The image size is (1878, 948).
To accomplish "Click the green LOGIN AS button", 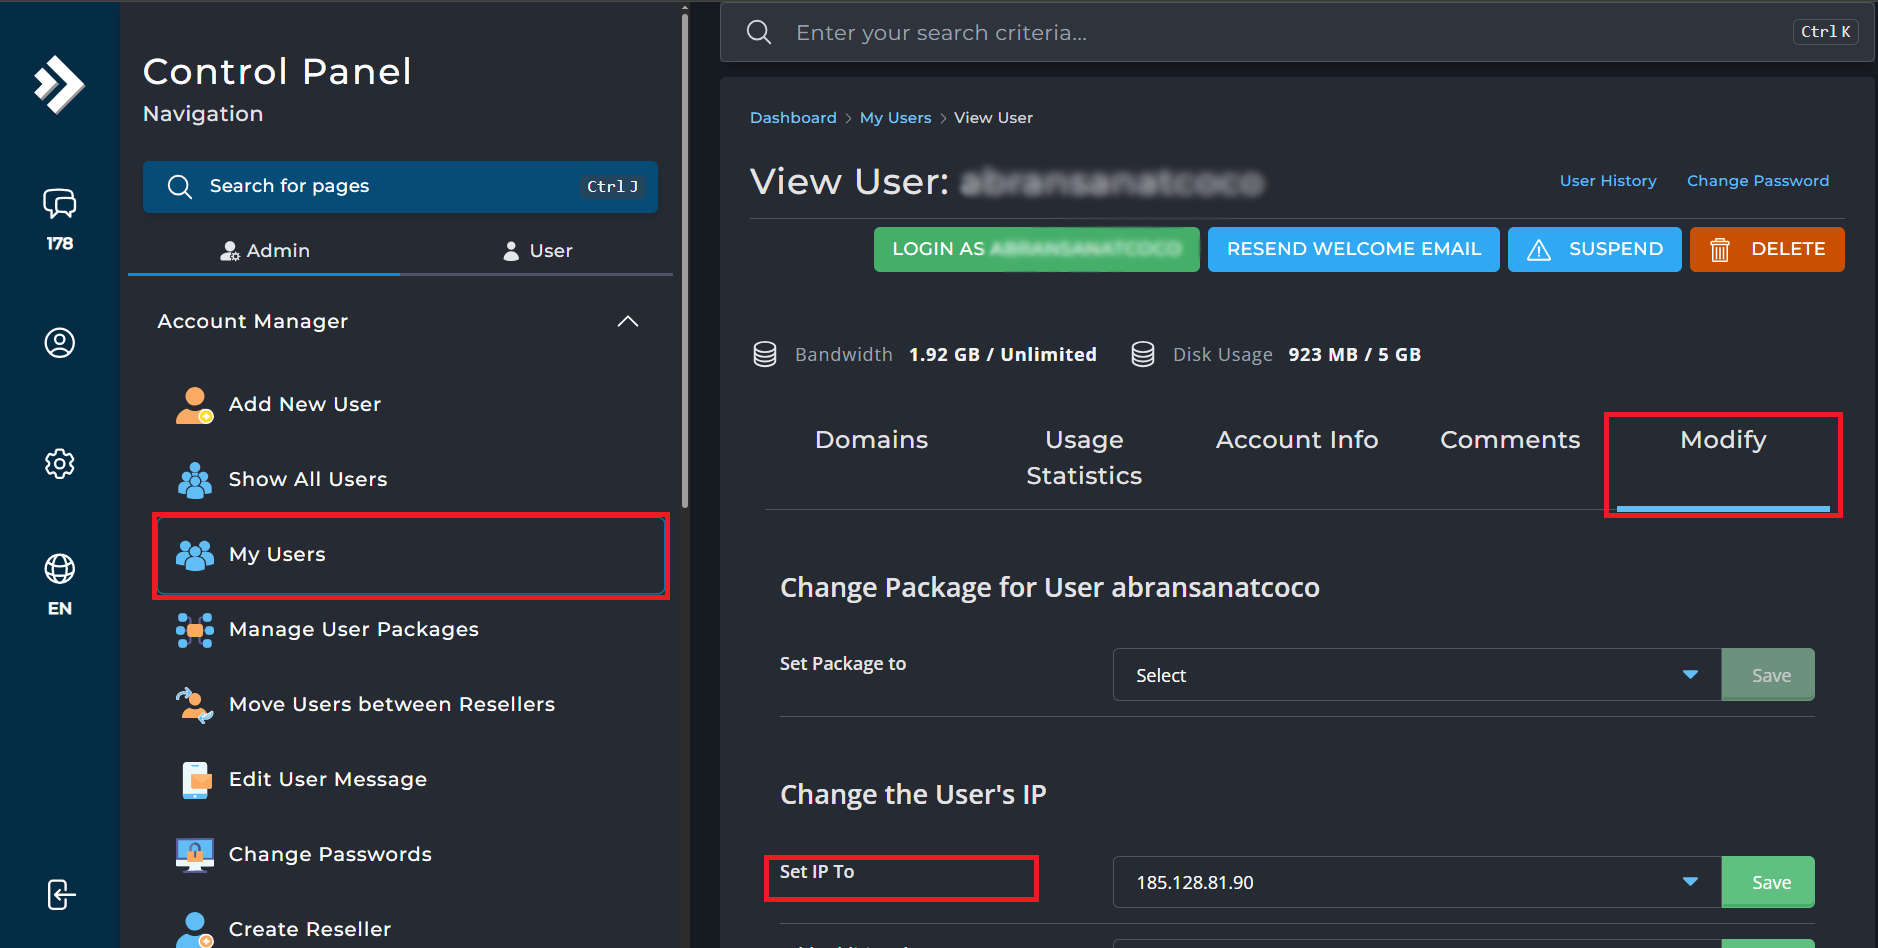I will pos(1037,249).
